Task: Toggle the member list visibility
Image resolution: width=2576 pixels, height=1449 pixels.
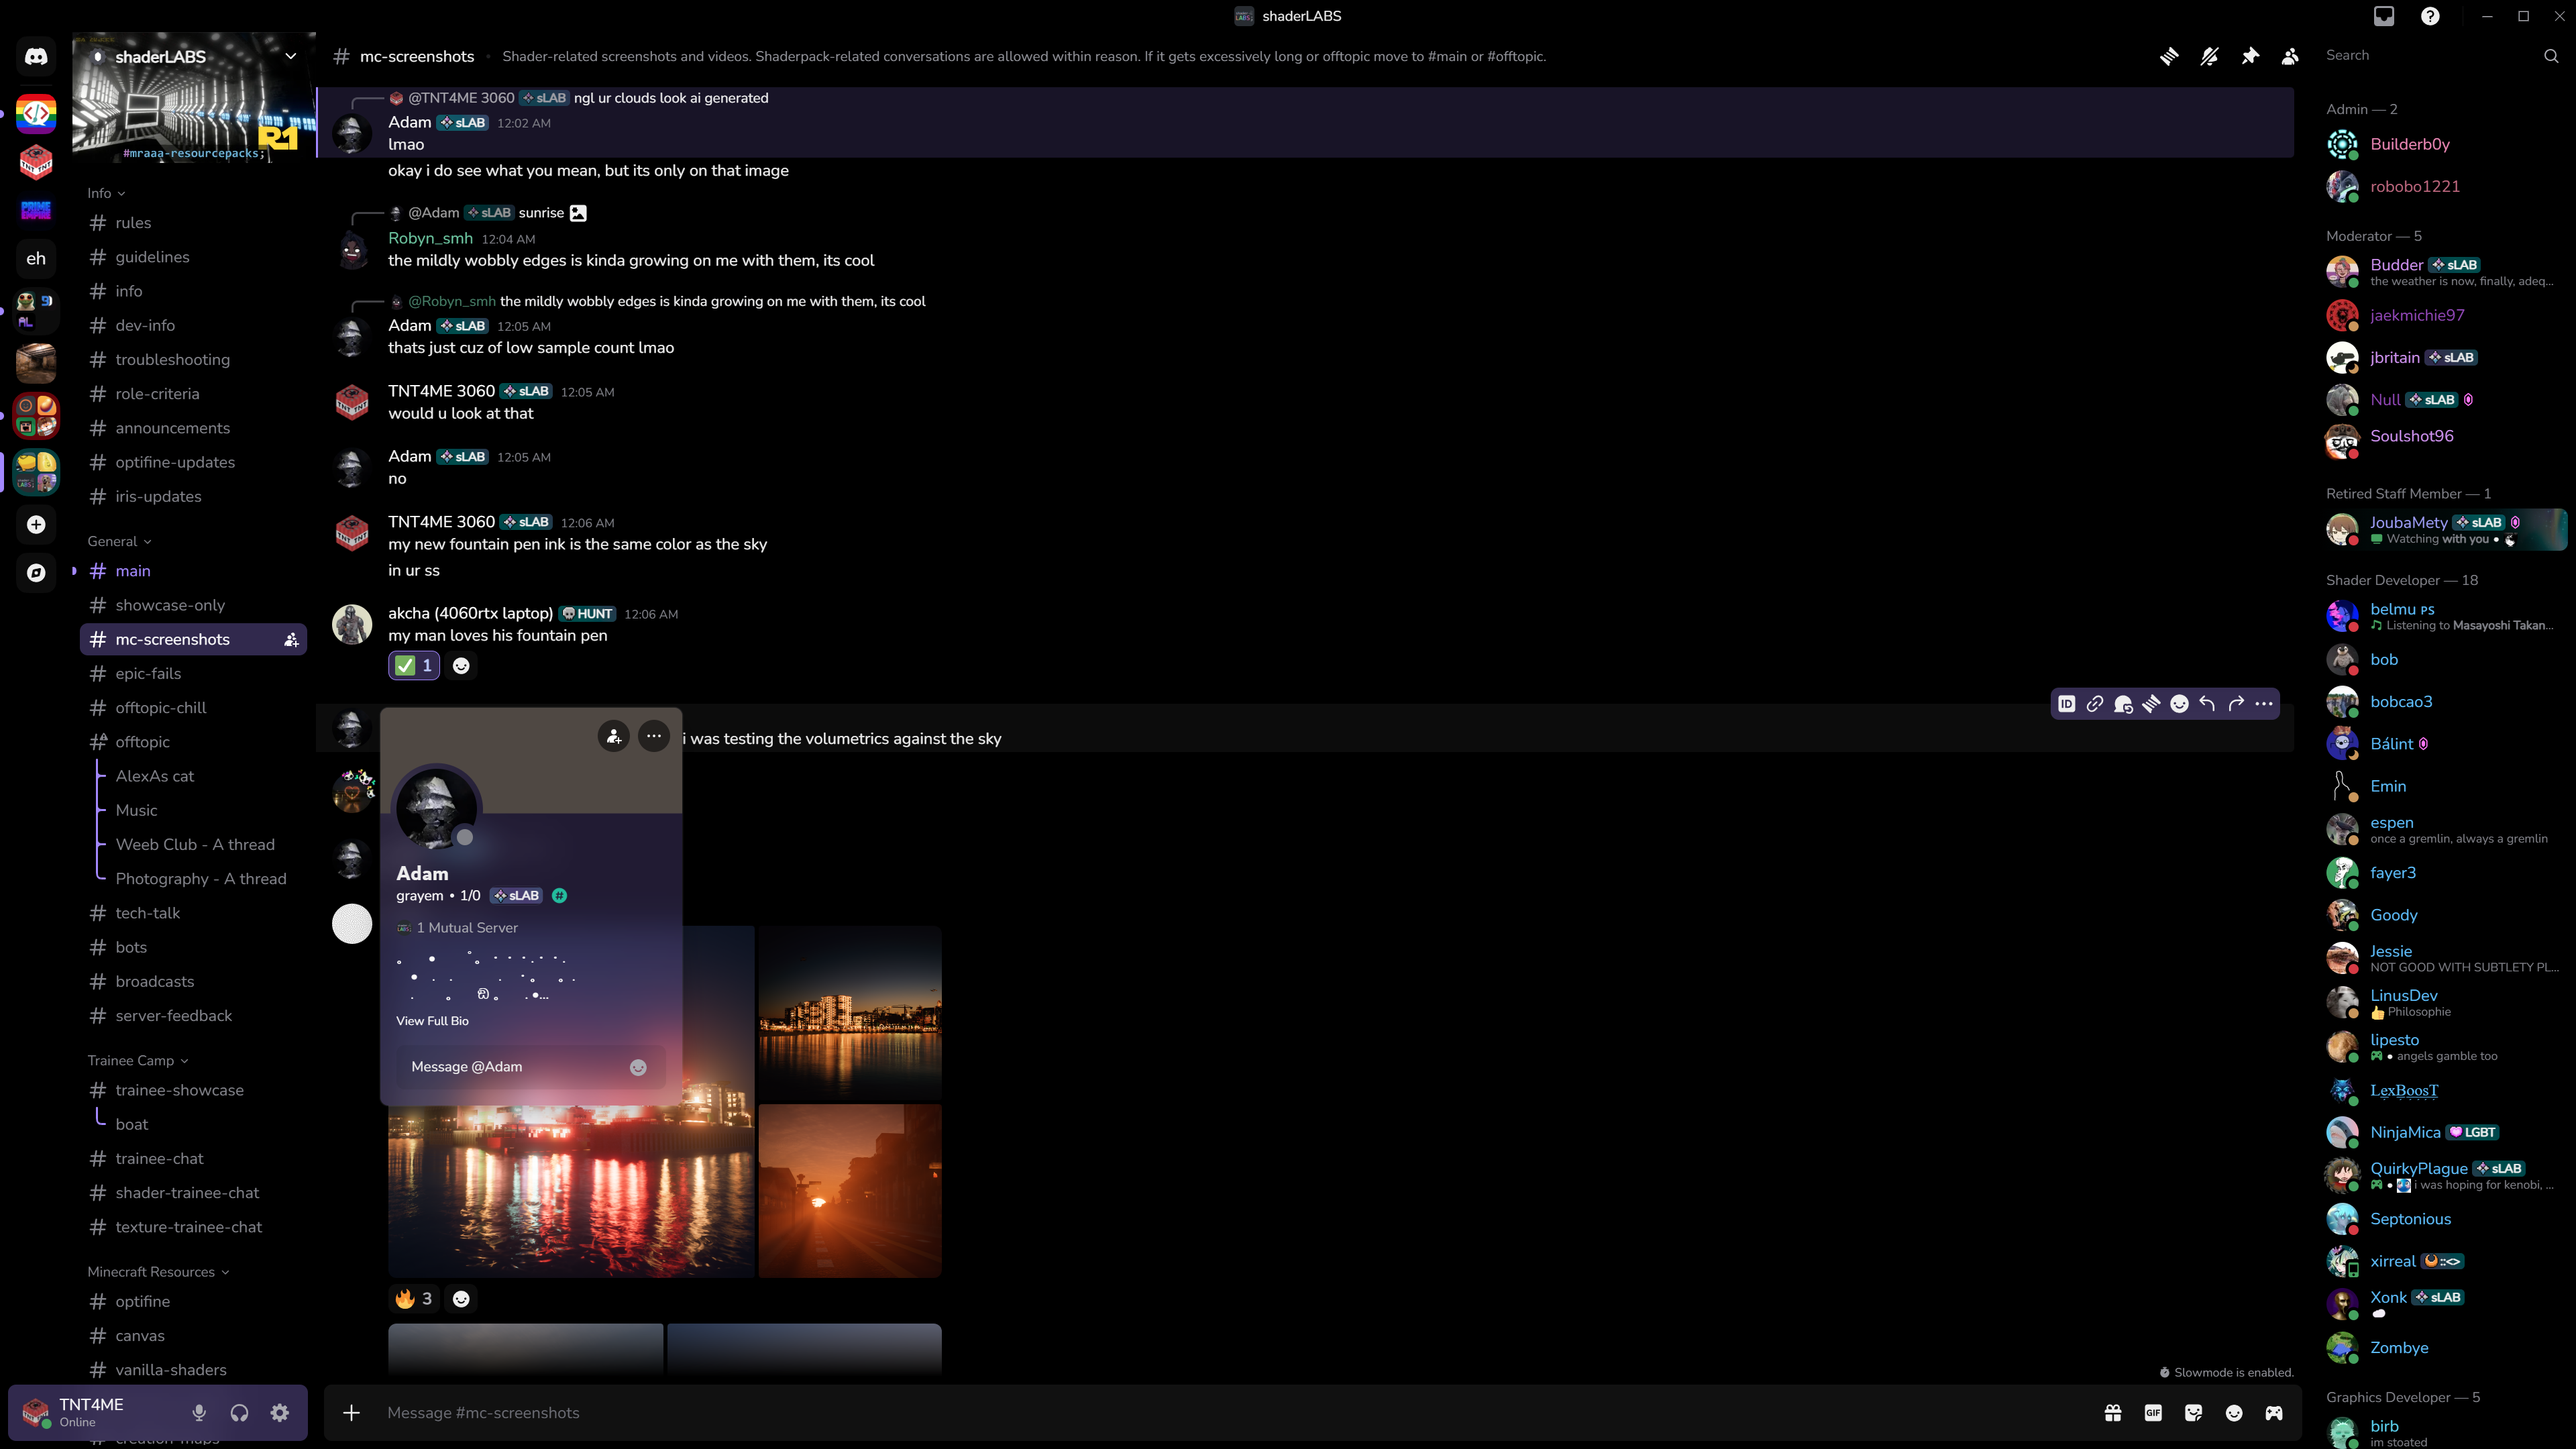Action: tap(2290, 56)
